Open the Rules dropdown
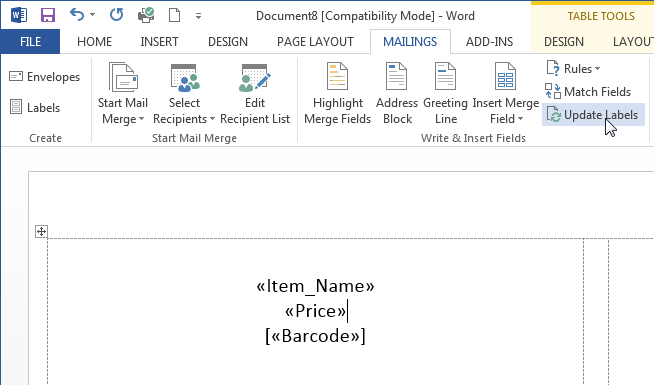 click(x=574, y=68)
